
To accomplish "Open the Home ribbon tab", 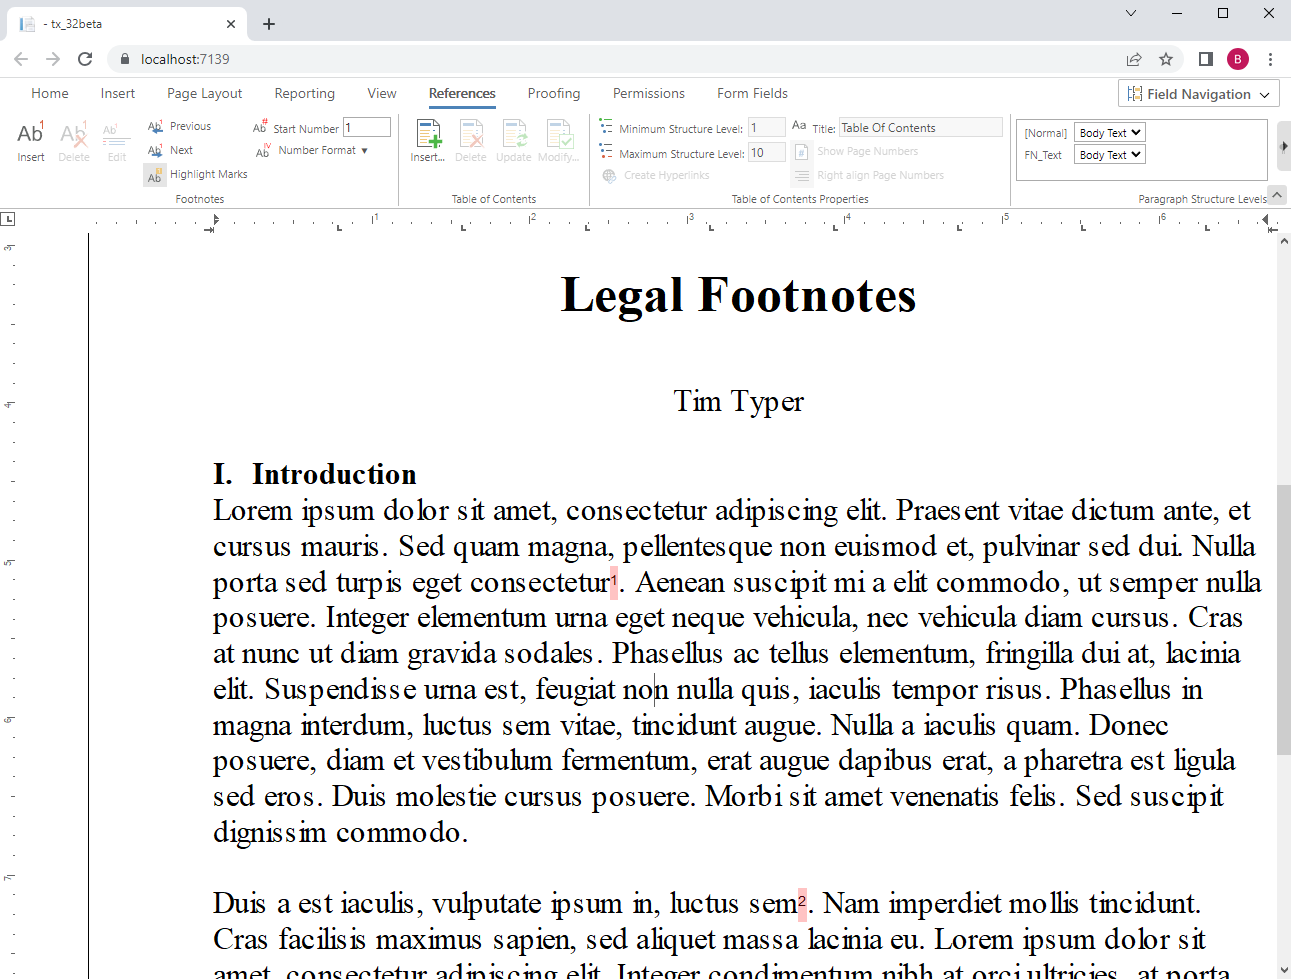I will point(50,93).
